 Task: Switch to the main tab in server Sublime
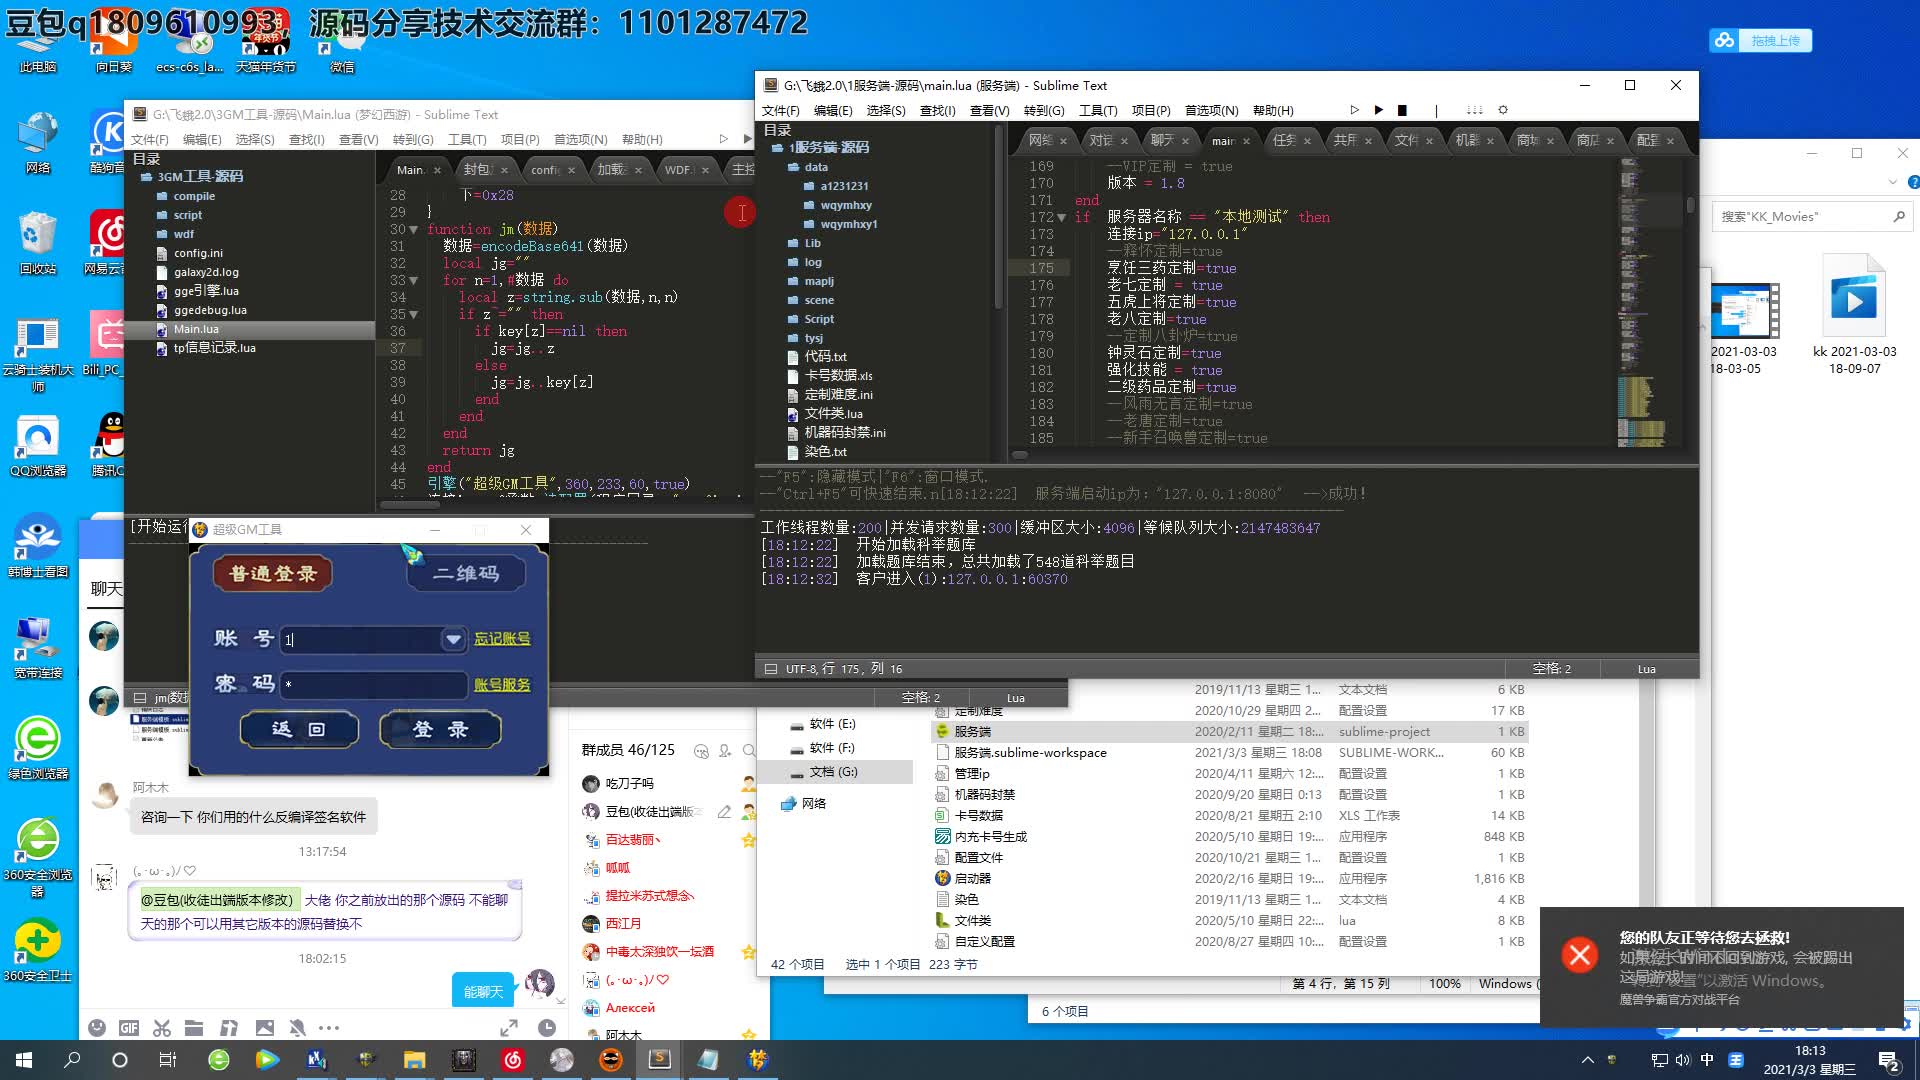tap(1223, 141)
